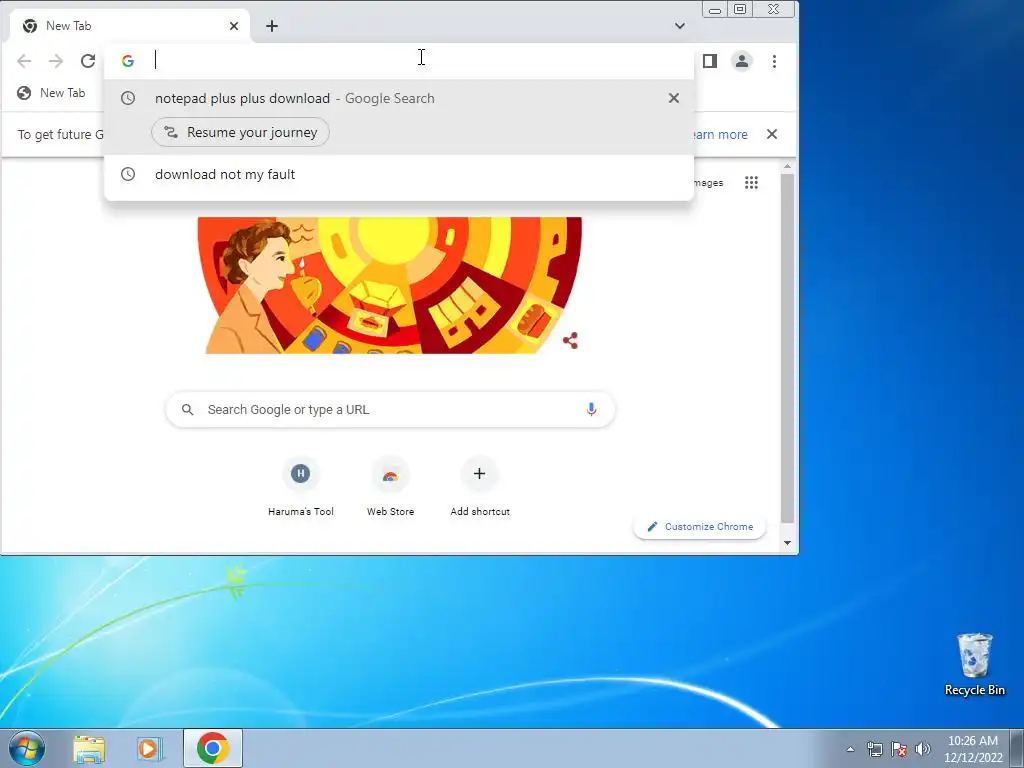Open the Google Doodle image
This screenshot has width=1024, height=768.
coord(390,285)
